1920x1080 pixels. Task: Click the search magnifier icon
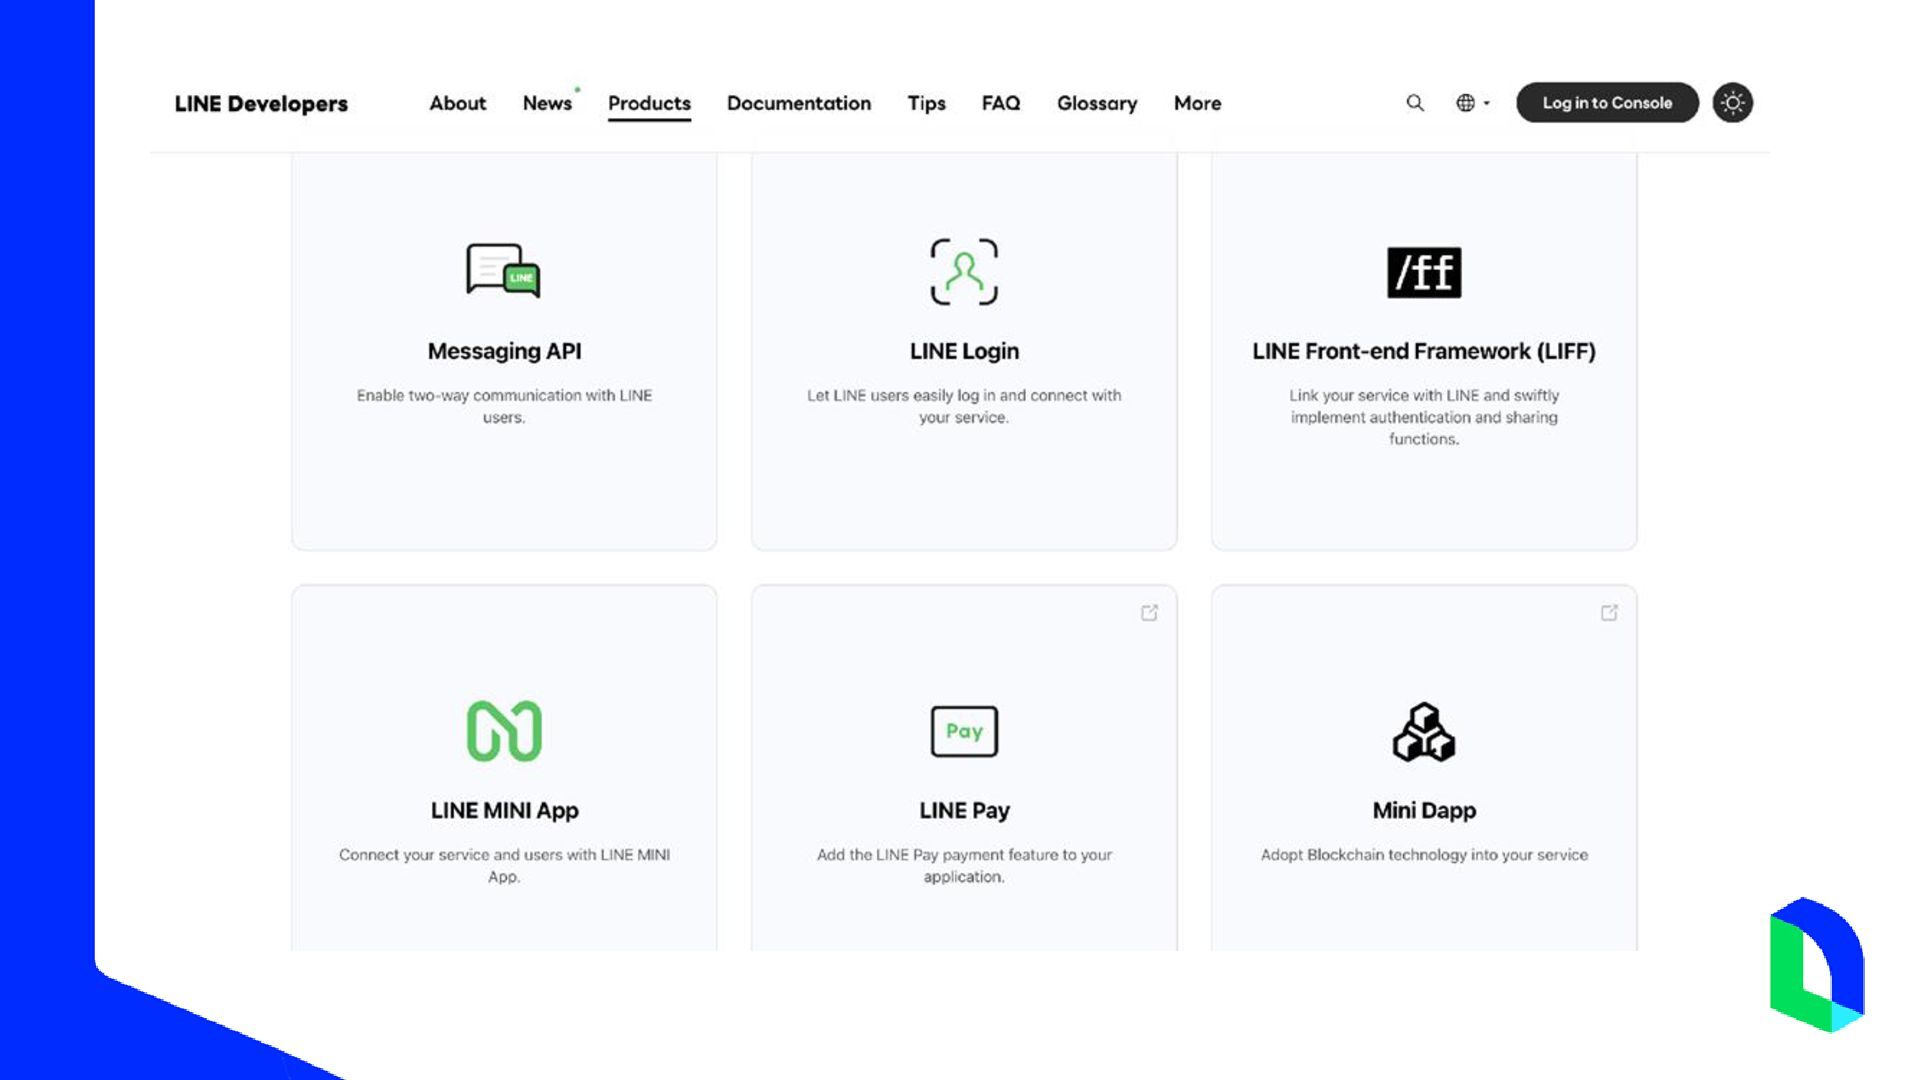(x=1415, y=103)
